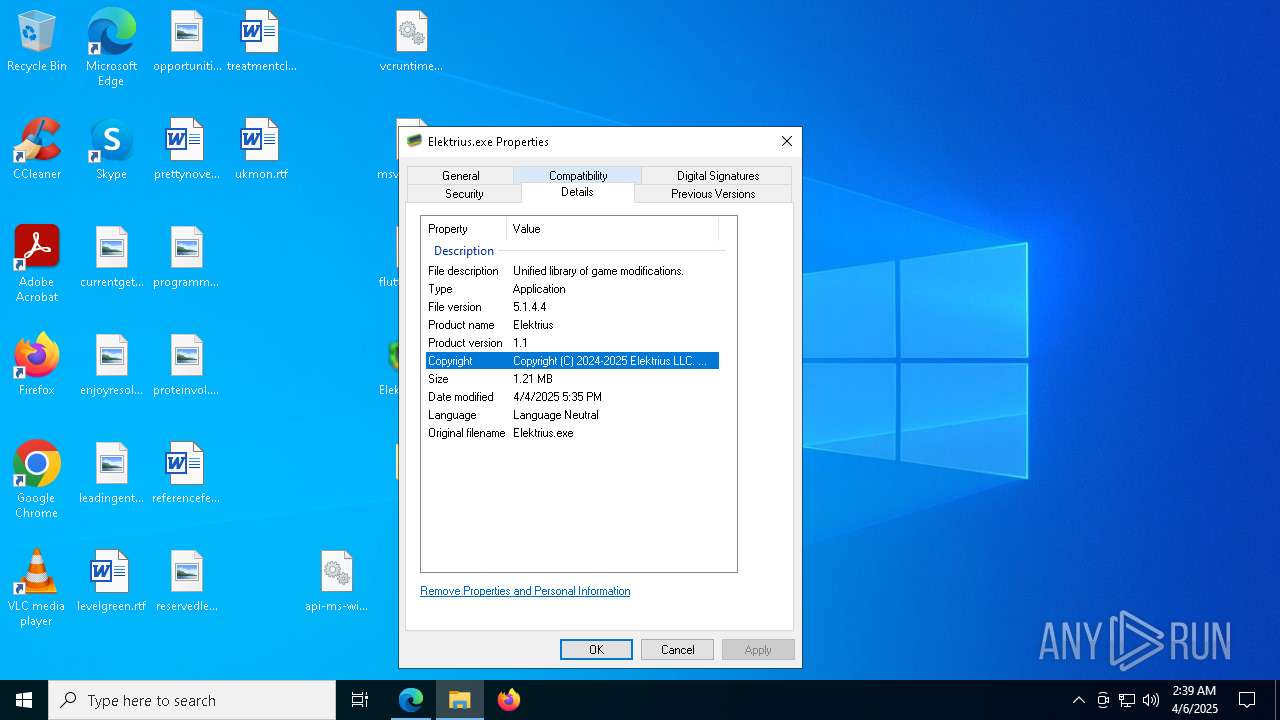Screen dimensions: 1280x720
Task: Select the File version 5.1.4.4 row
Action: point(572,307)
